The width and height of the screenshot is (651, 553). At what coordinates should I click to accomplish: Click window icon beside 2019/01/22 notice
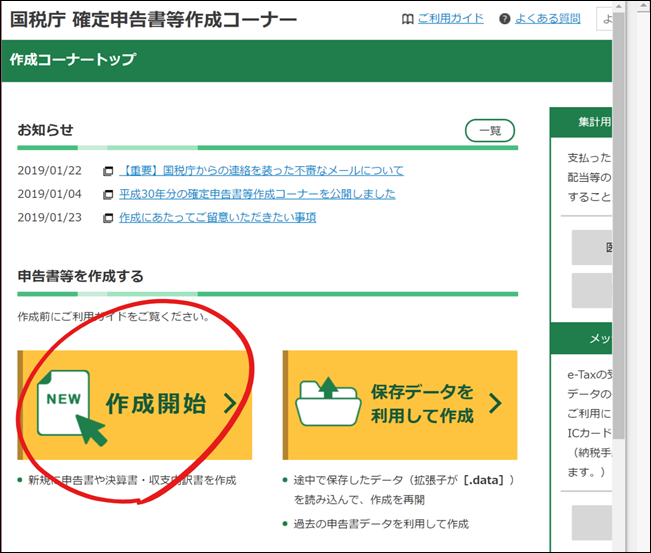(108, 171)
